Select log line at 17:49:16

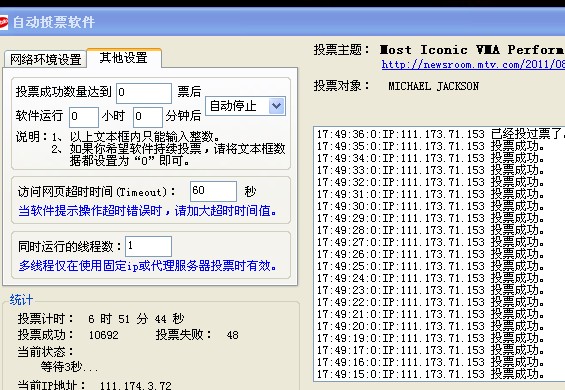pos(431,362)
